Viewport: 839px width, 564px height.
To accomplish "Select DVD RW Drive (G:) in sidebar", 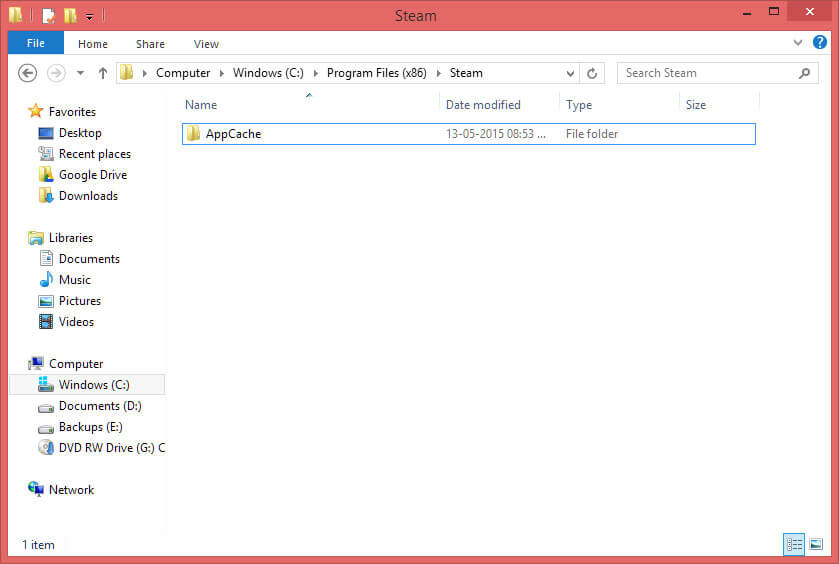I will 112,448.
